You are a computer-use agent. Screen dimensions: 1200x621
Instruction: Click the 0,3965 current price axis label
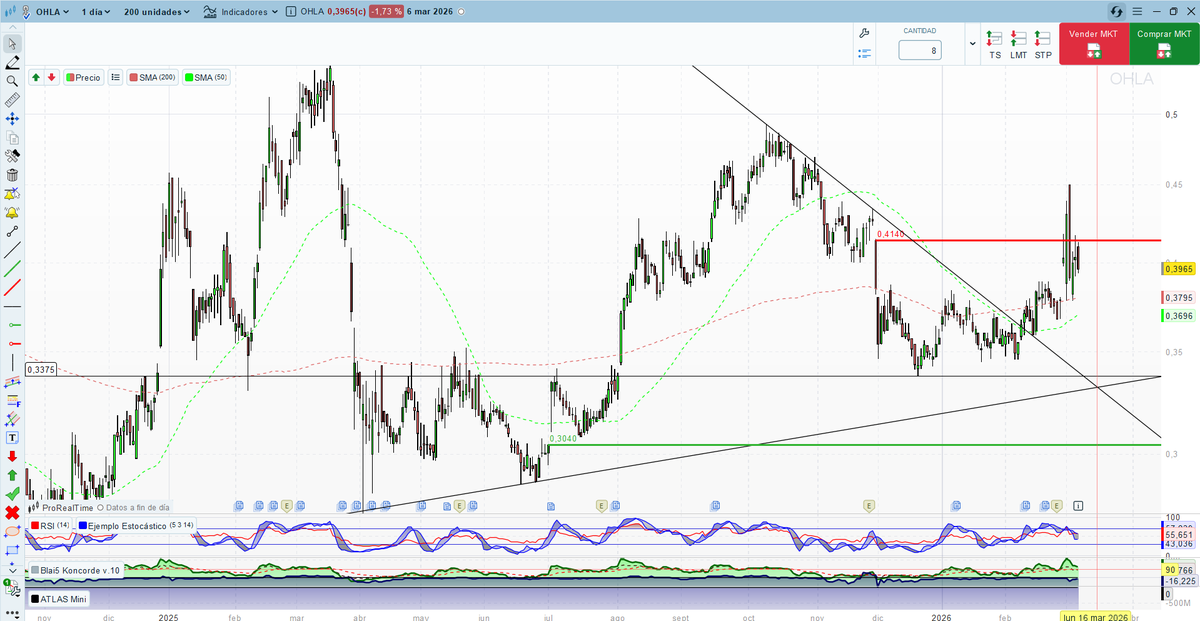pos(1180,269)
